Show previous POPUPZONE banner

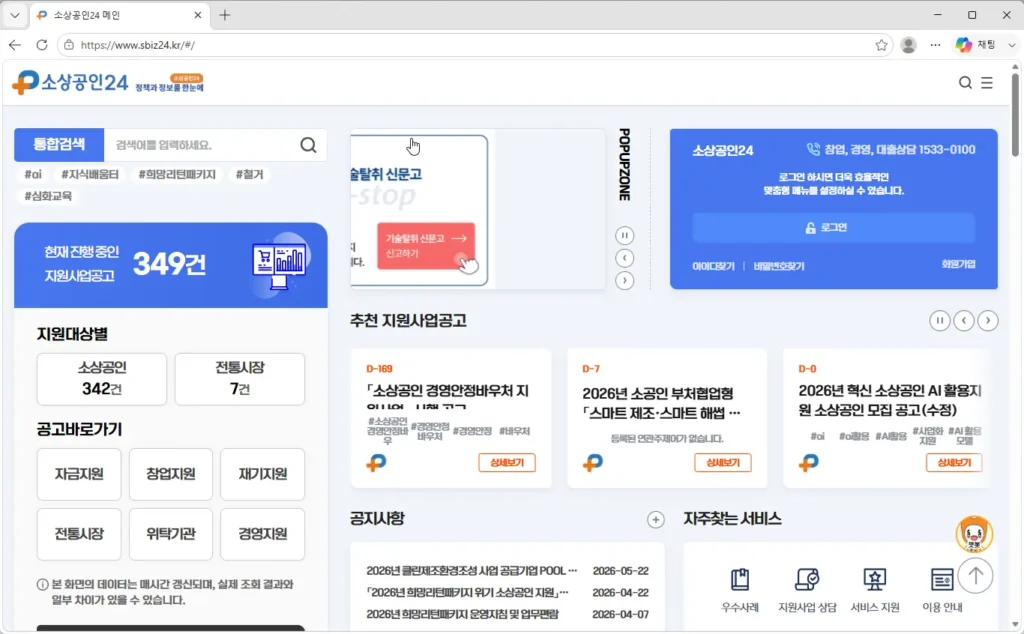click(x=624, y=258)
